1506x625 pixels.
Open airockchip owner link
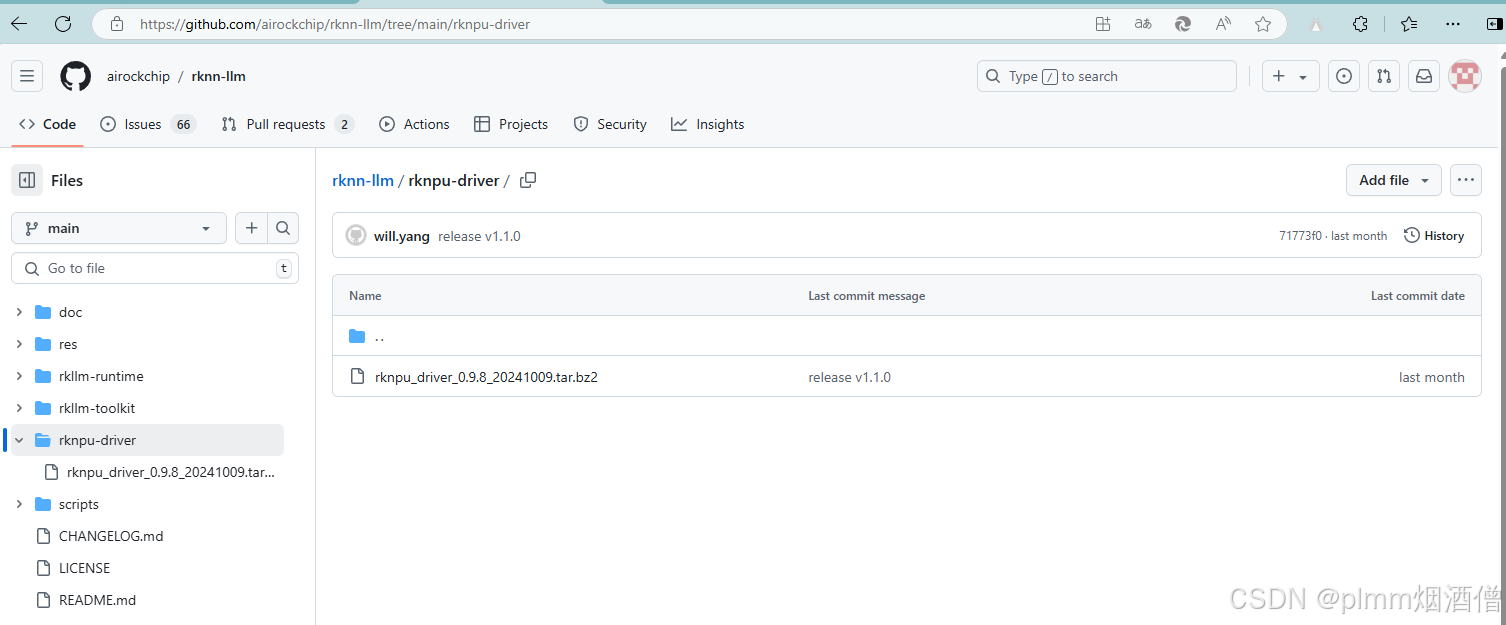[138, 76]
